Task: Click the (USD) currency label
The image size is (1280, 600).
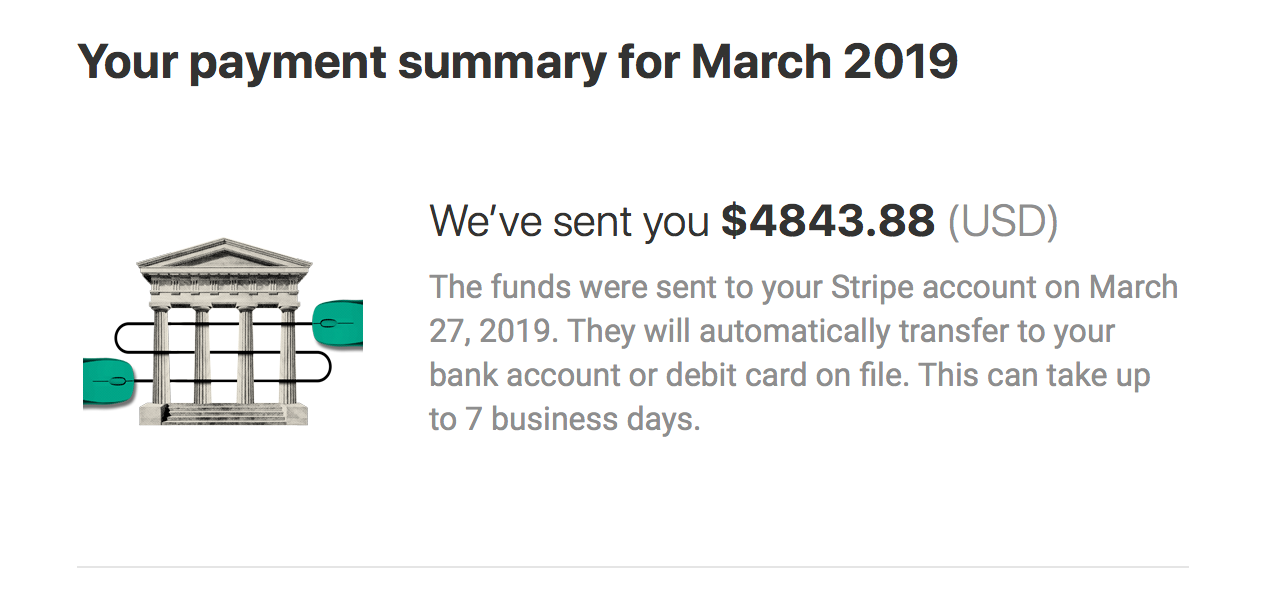Action: [x=1002, y=222]
